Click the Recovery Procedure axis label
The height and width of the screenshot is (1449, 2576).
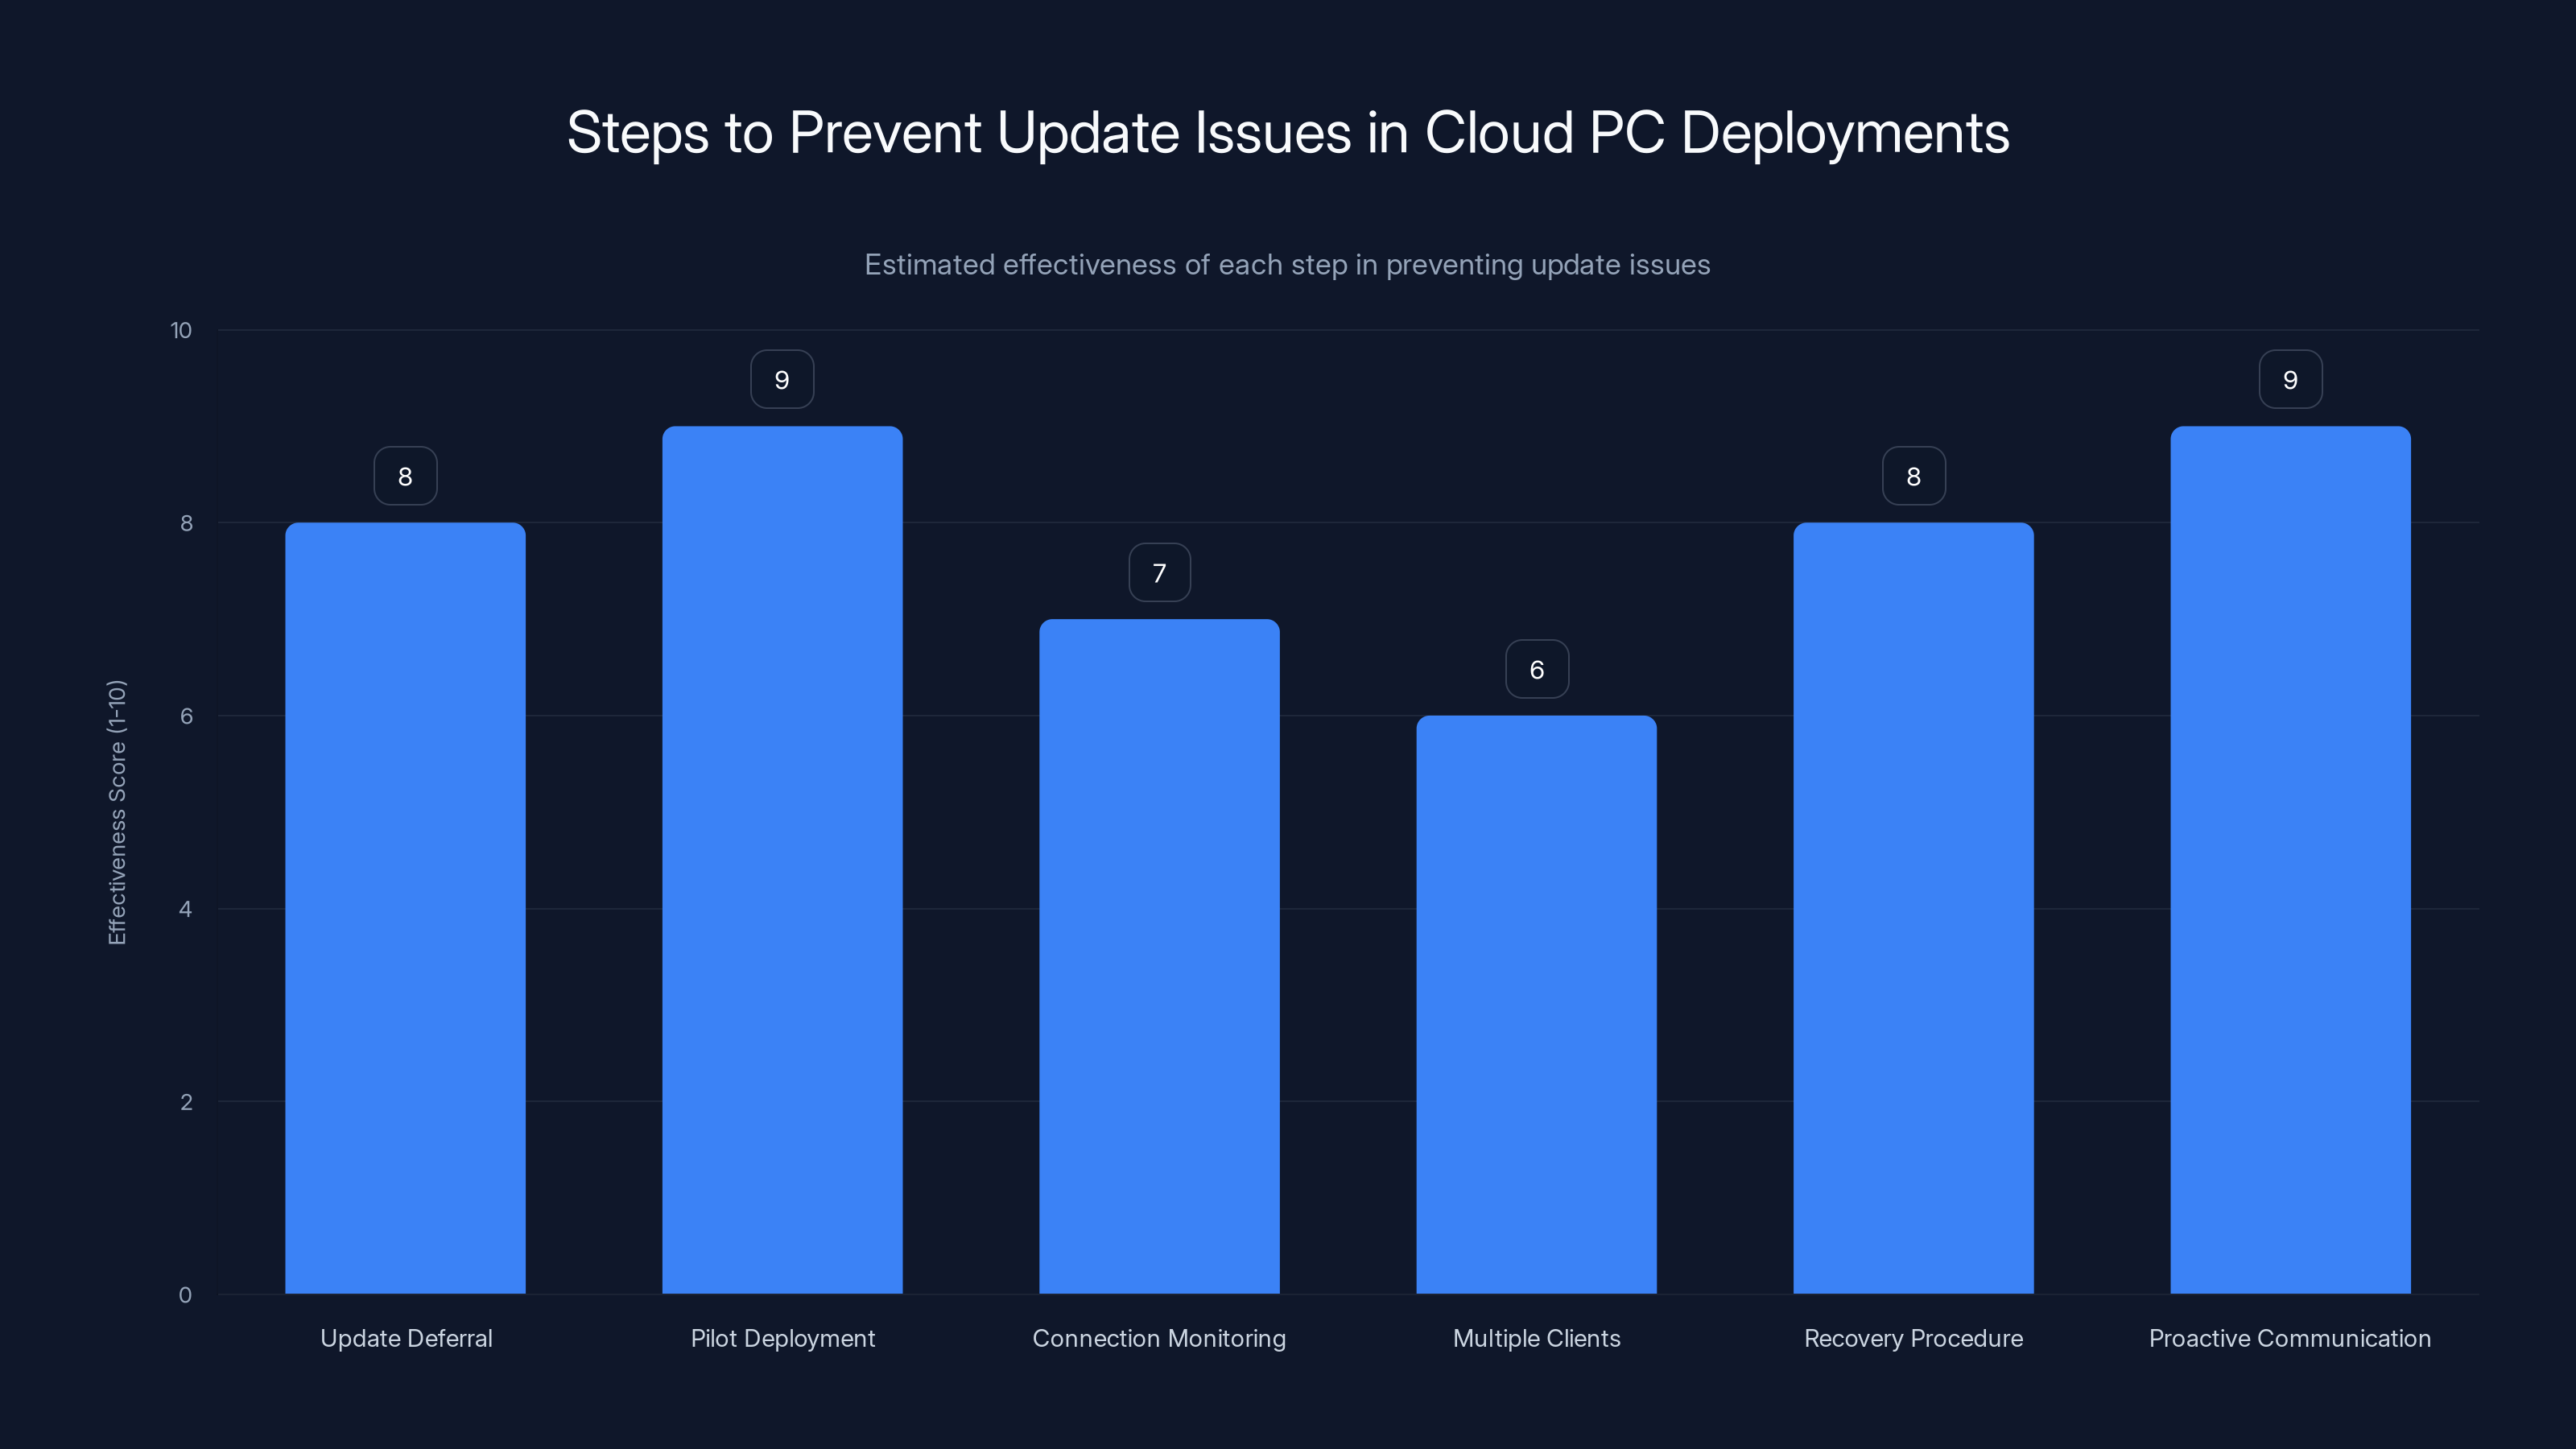click(x=1913, y=1338)
